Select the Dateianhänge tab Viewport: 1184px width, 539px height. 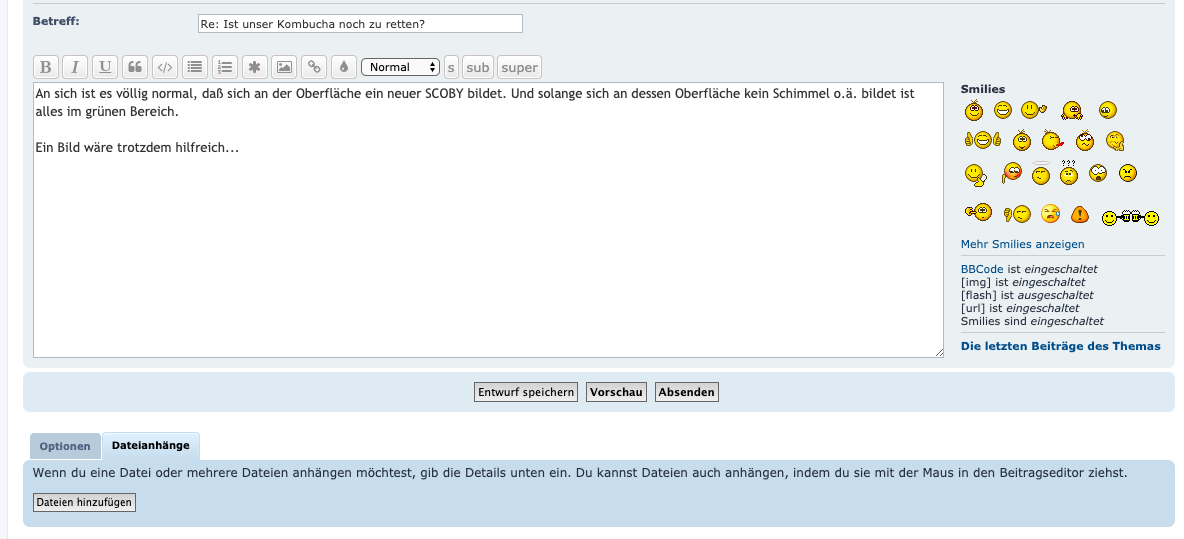[151, 445]
